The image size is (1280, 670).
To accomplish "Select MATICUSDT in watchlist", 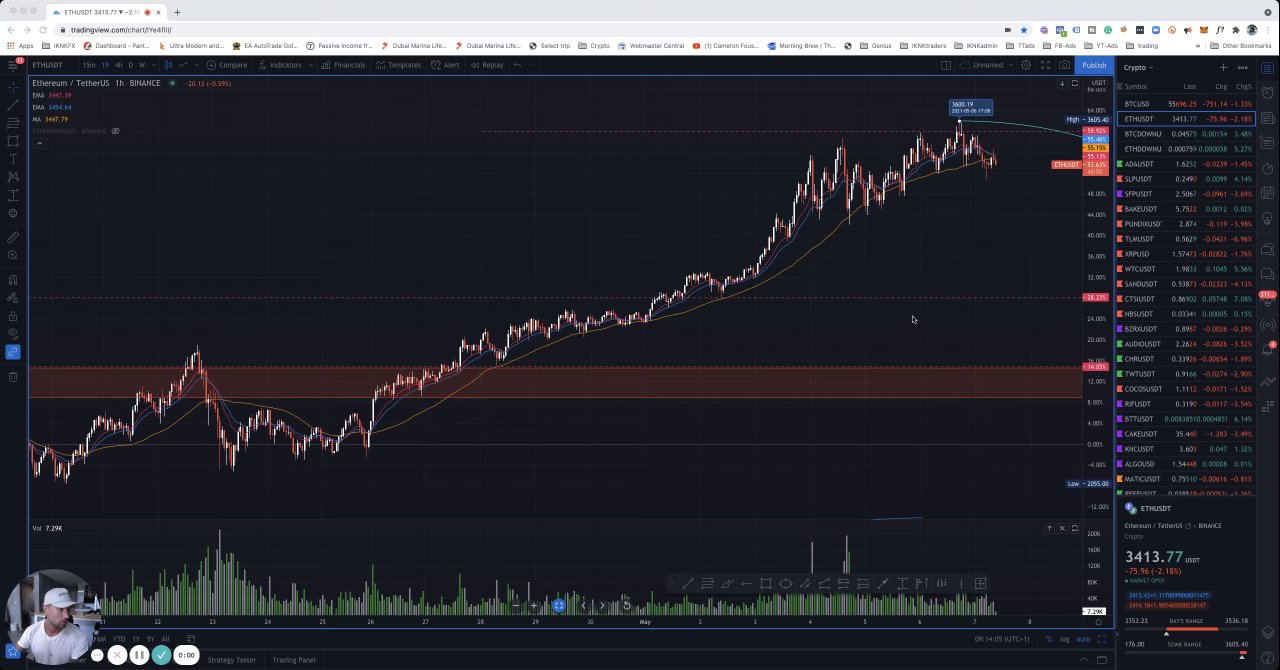I will point(1186,479).
